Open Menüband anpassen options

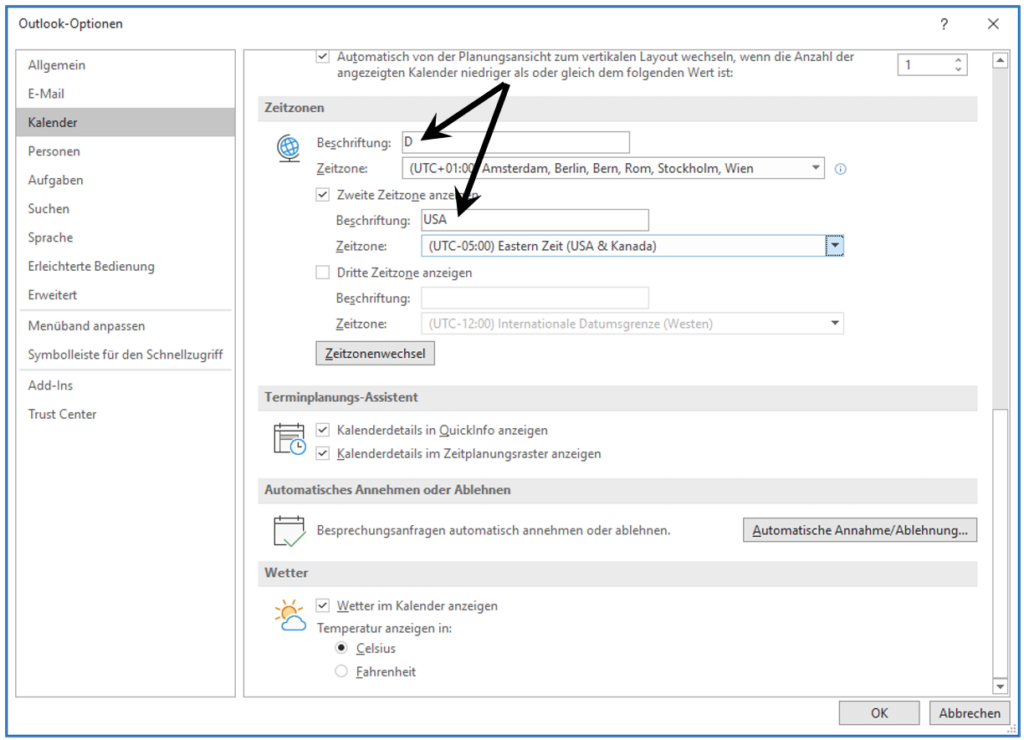pyautogui.click(x=125, y=326)
